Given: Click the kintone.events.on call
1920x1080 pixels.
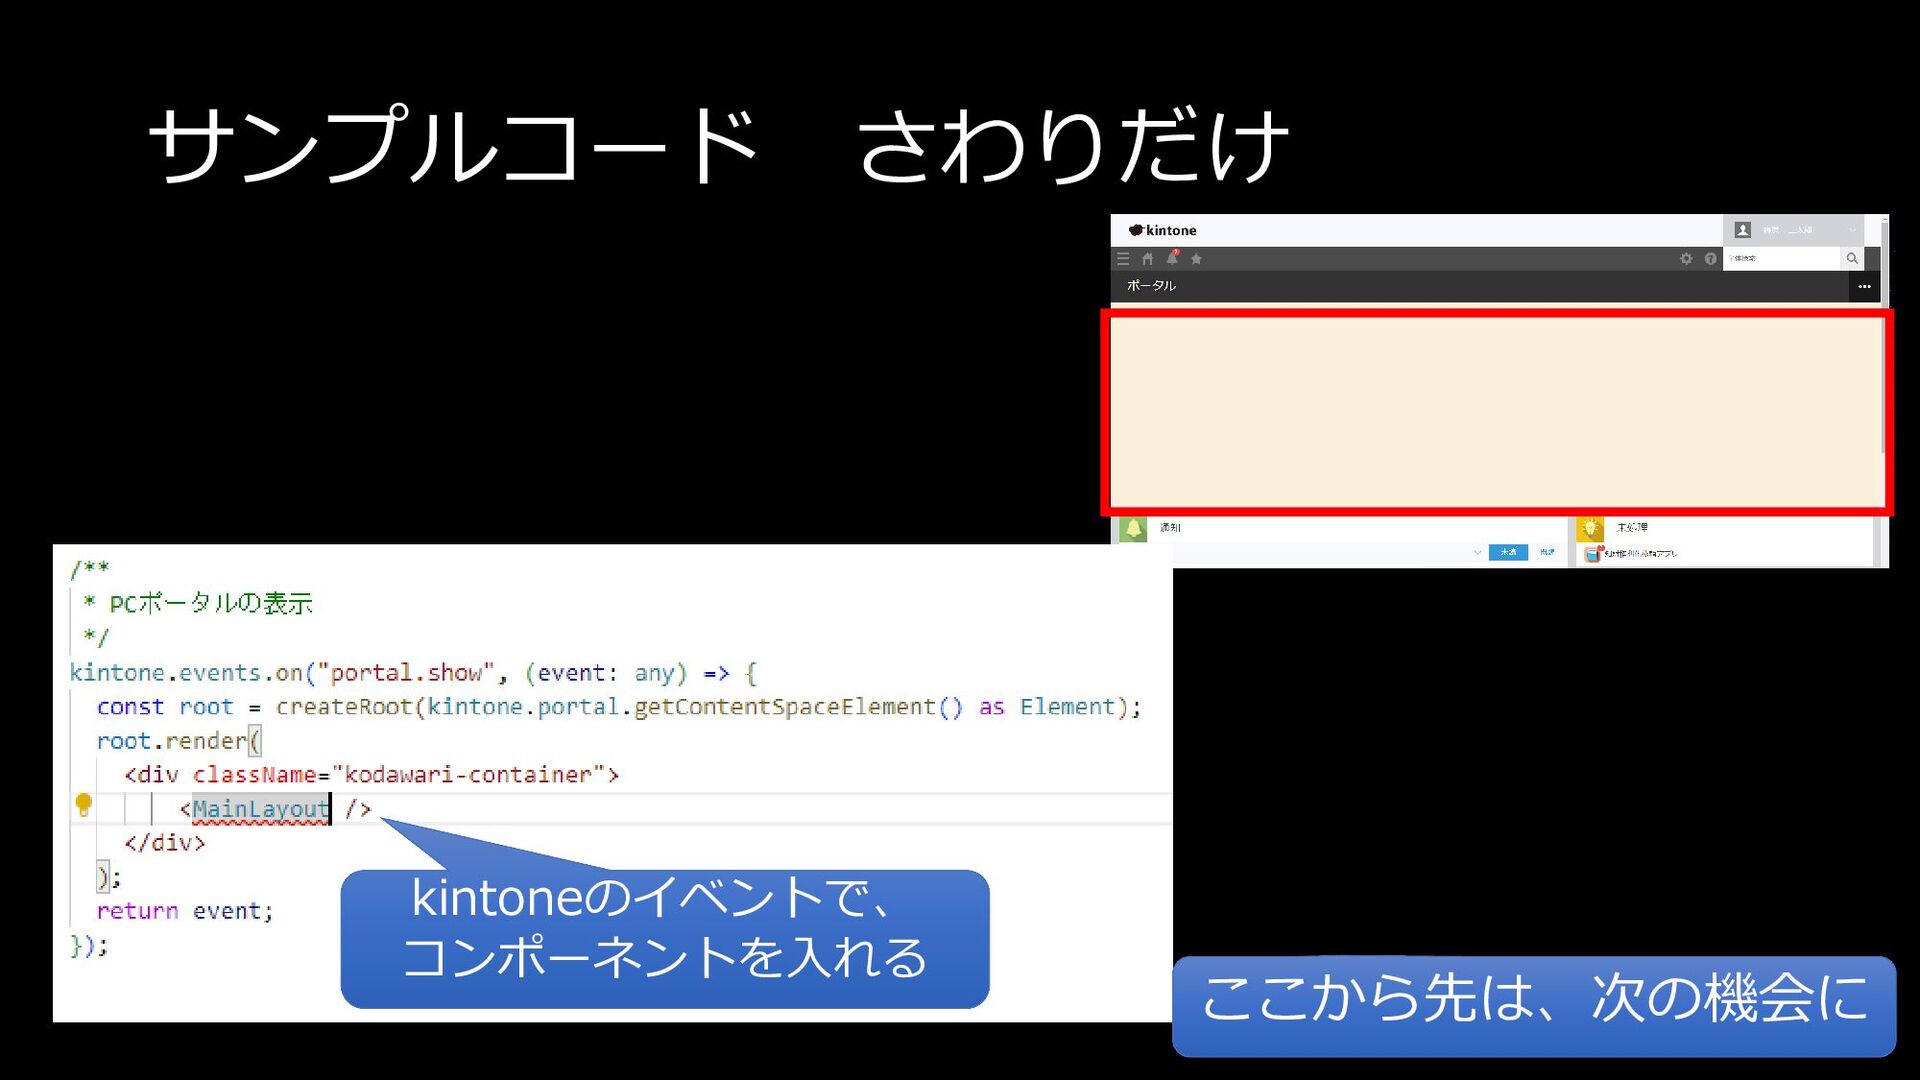Looking at the screenshot, I should point(186,673).
